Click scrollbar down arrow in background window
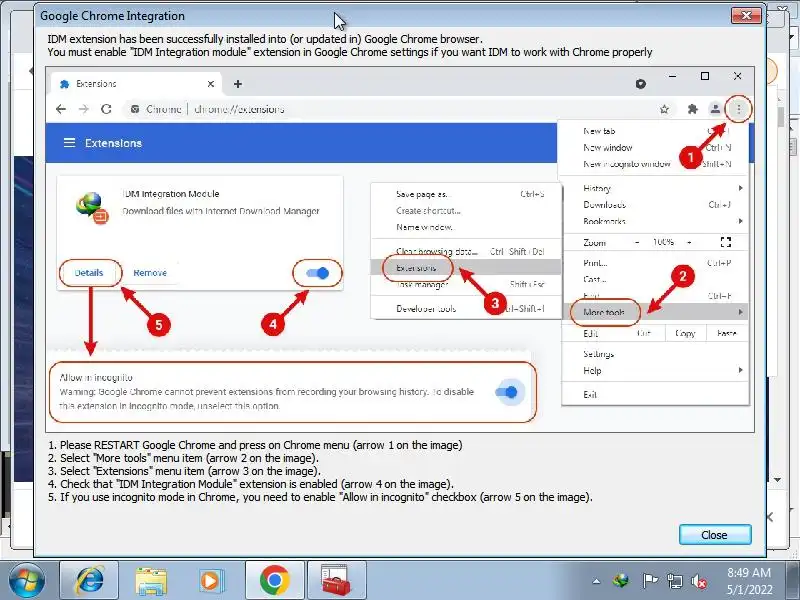Screen dimensions: 800x600 (x=778, y=480)
